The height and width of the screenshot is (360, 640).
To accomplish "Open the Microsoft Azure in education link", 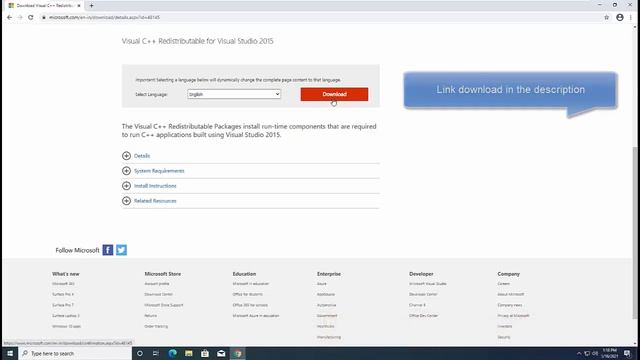I will (x=256, y=316).
